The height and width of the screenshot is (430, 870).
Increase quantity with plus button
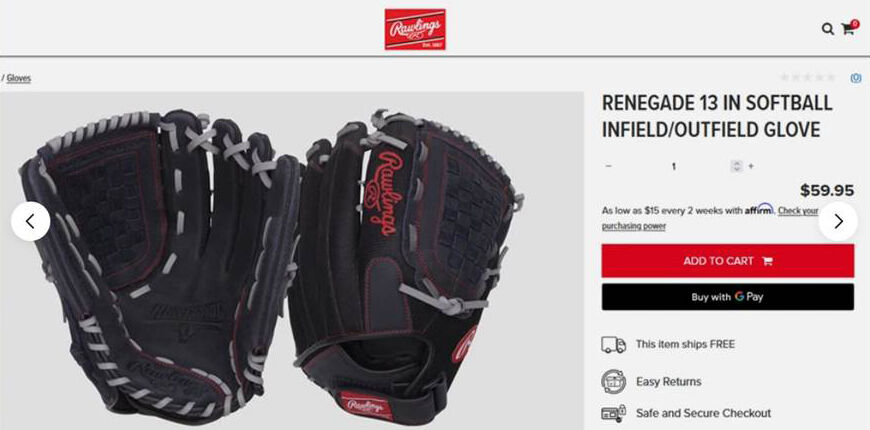coord(751,166)
